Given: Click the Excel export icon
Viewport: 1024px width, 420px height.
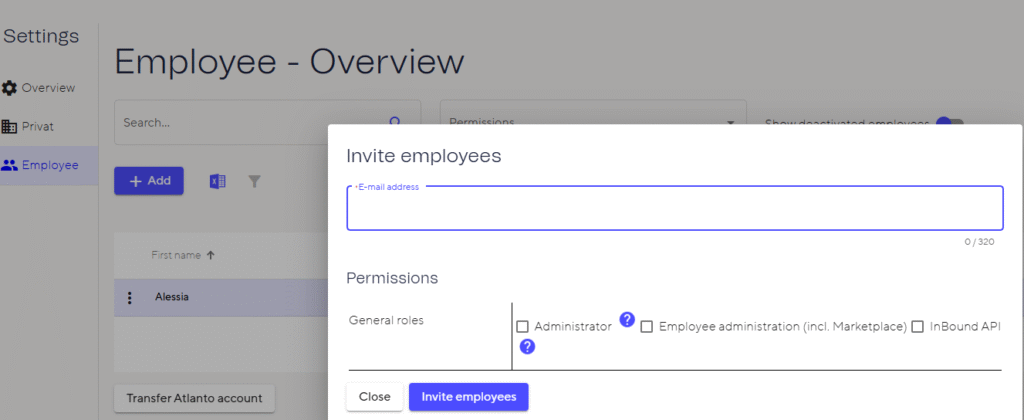Looking at the screenshot, I should tap(217, 181).
